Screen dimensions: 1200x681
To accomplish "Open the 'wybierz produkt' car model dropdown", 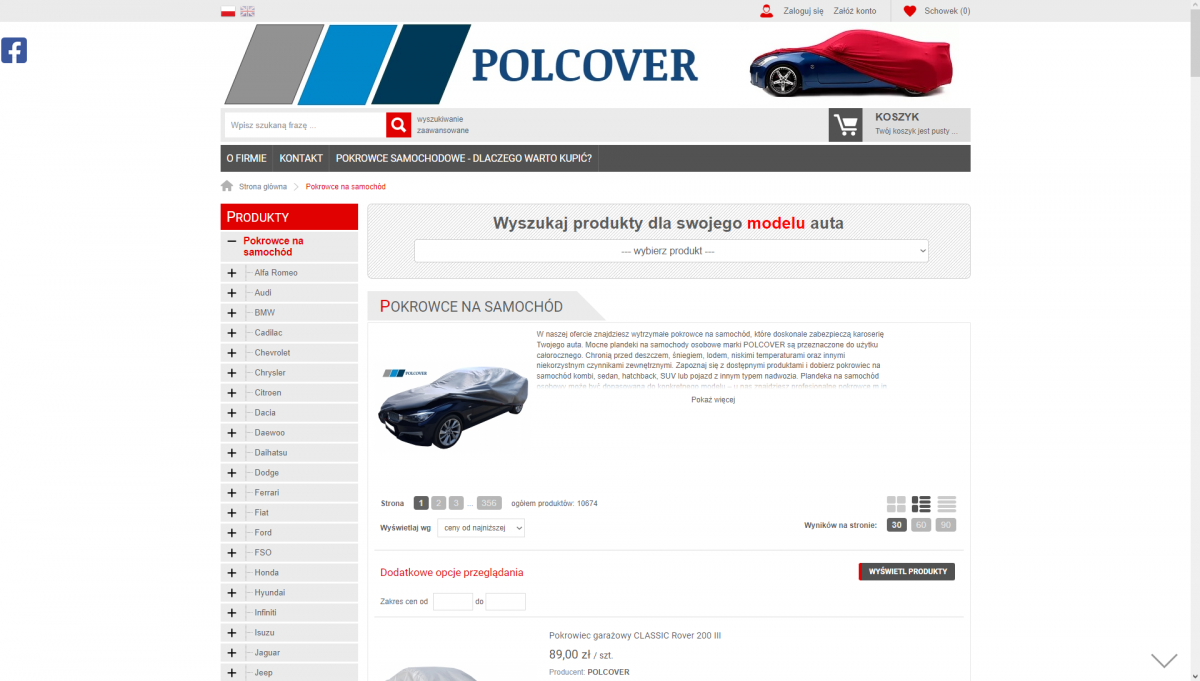I will click(x=671, y=251).
